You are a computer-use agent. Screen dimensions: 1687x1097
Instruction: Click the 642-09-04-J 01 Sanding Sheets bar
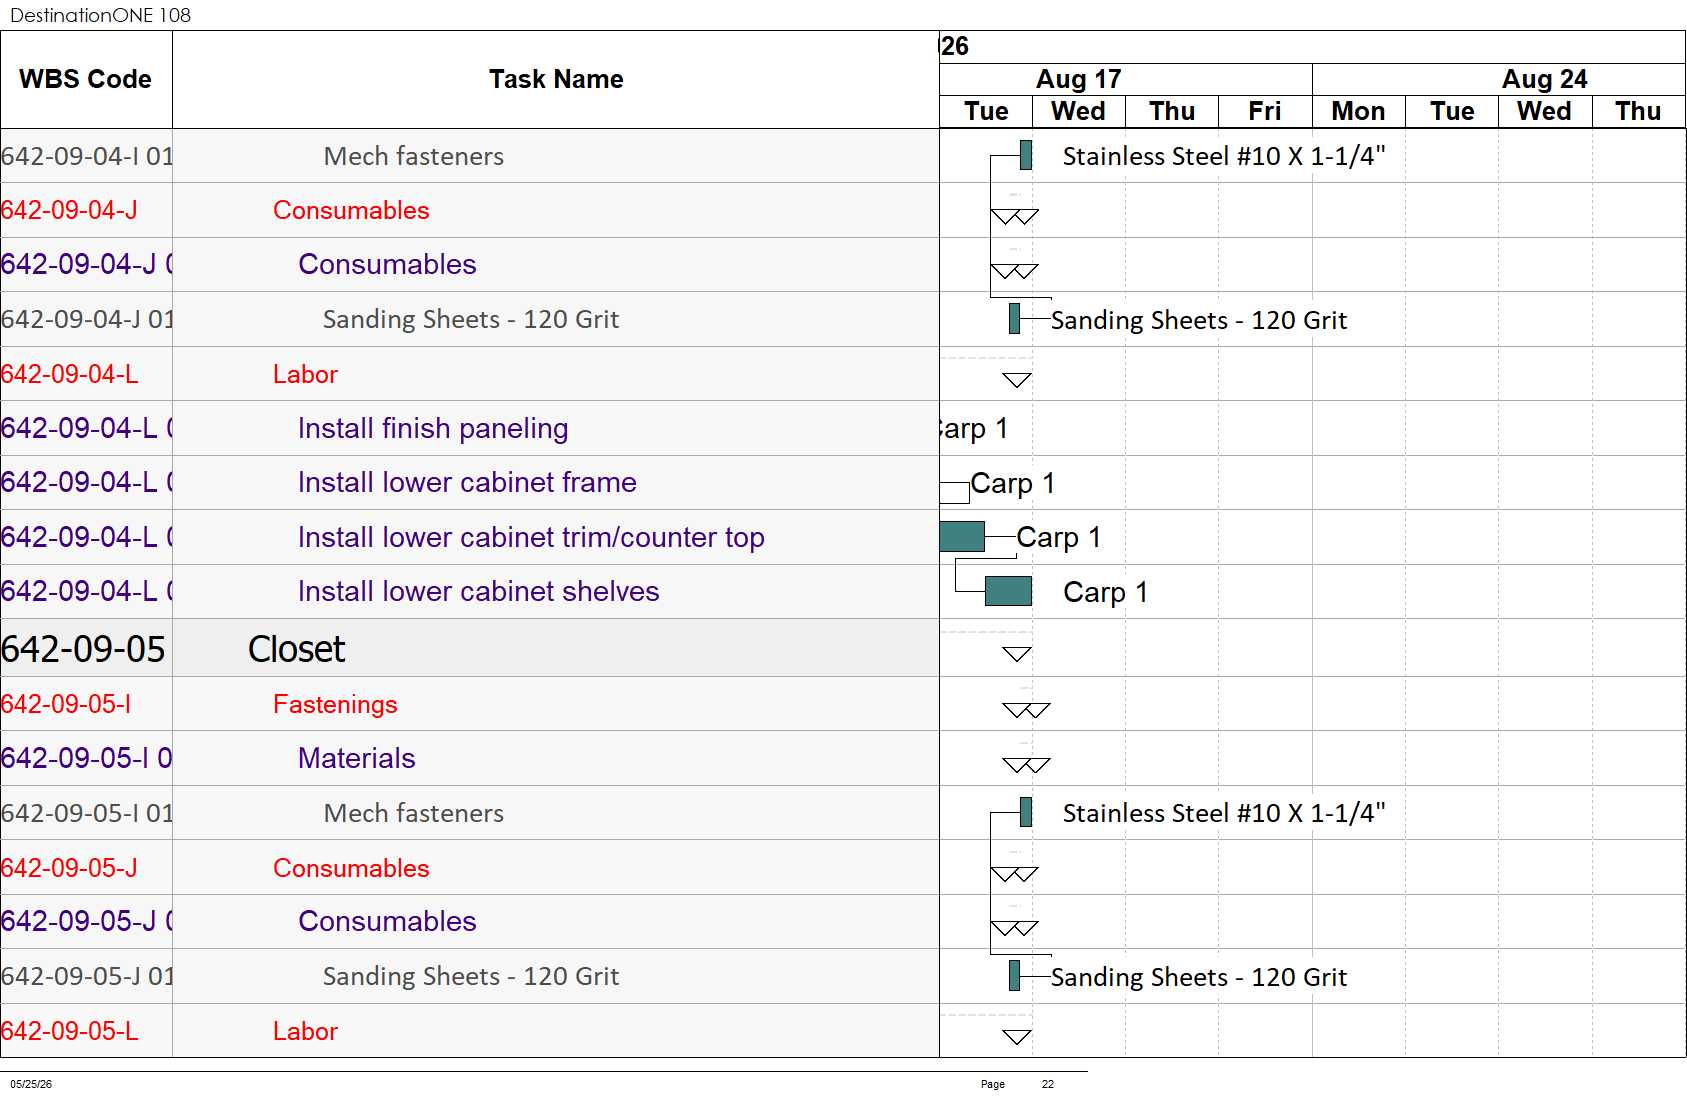[1014, 318]
